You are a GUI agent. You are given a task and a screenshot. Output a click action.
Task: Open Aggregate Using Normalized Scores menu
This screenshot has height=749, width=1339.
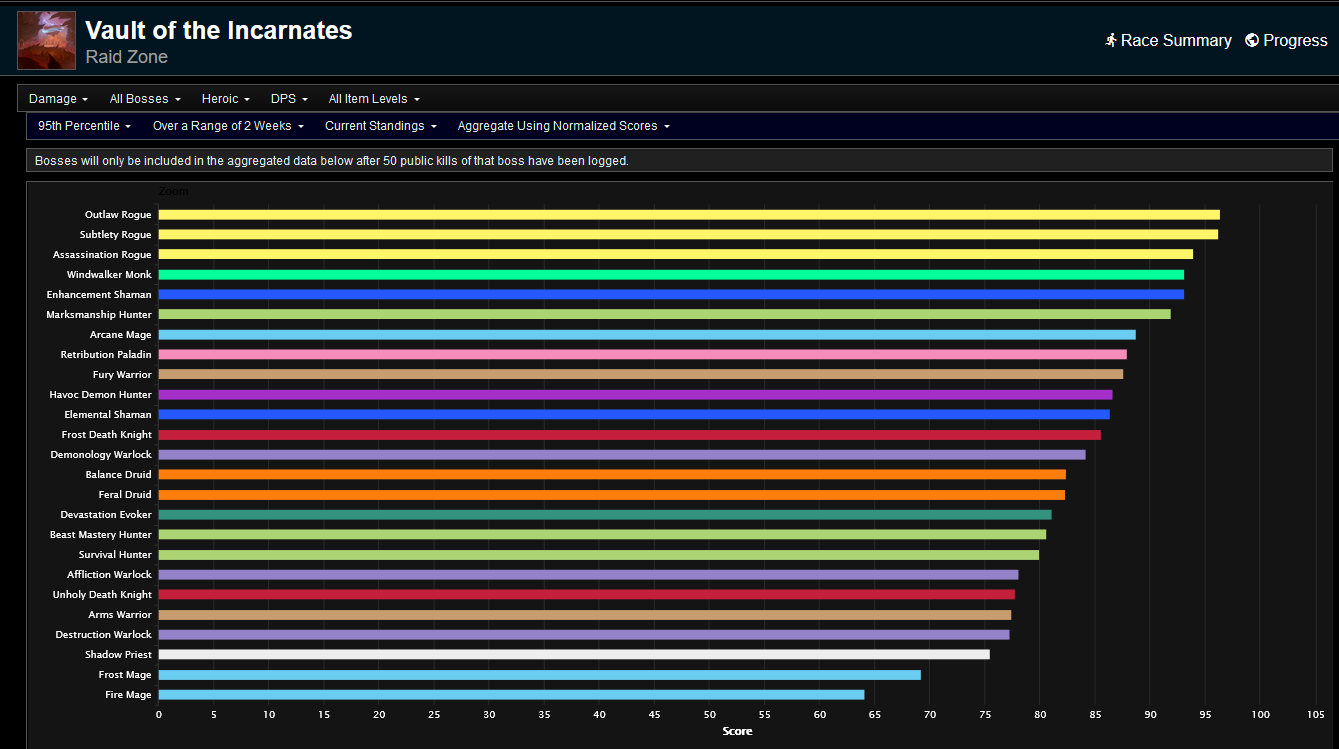[563, 126]
